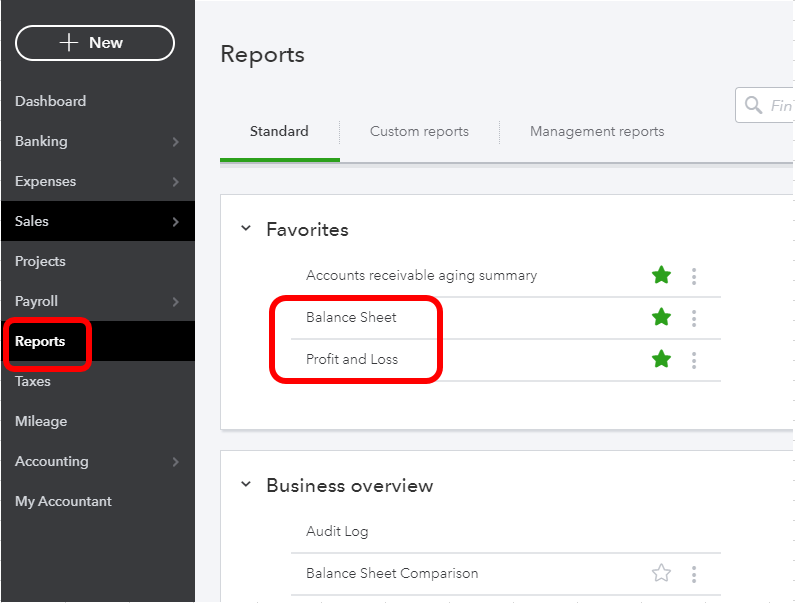The height and width of the screenshot is (603, 795).
Task: Go to Dashboard in sidebar
Action: tap(50, 101)
